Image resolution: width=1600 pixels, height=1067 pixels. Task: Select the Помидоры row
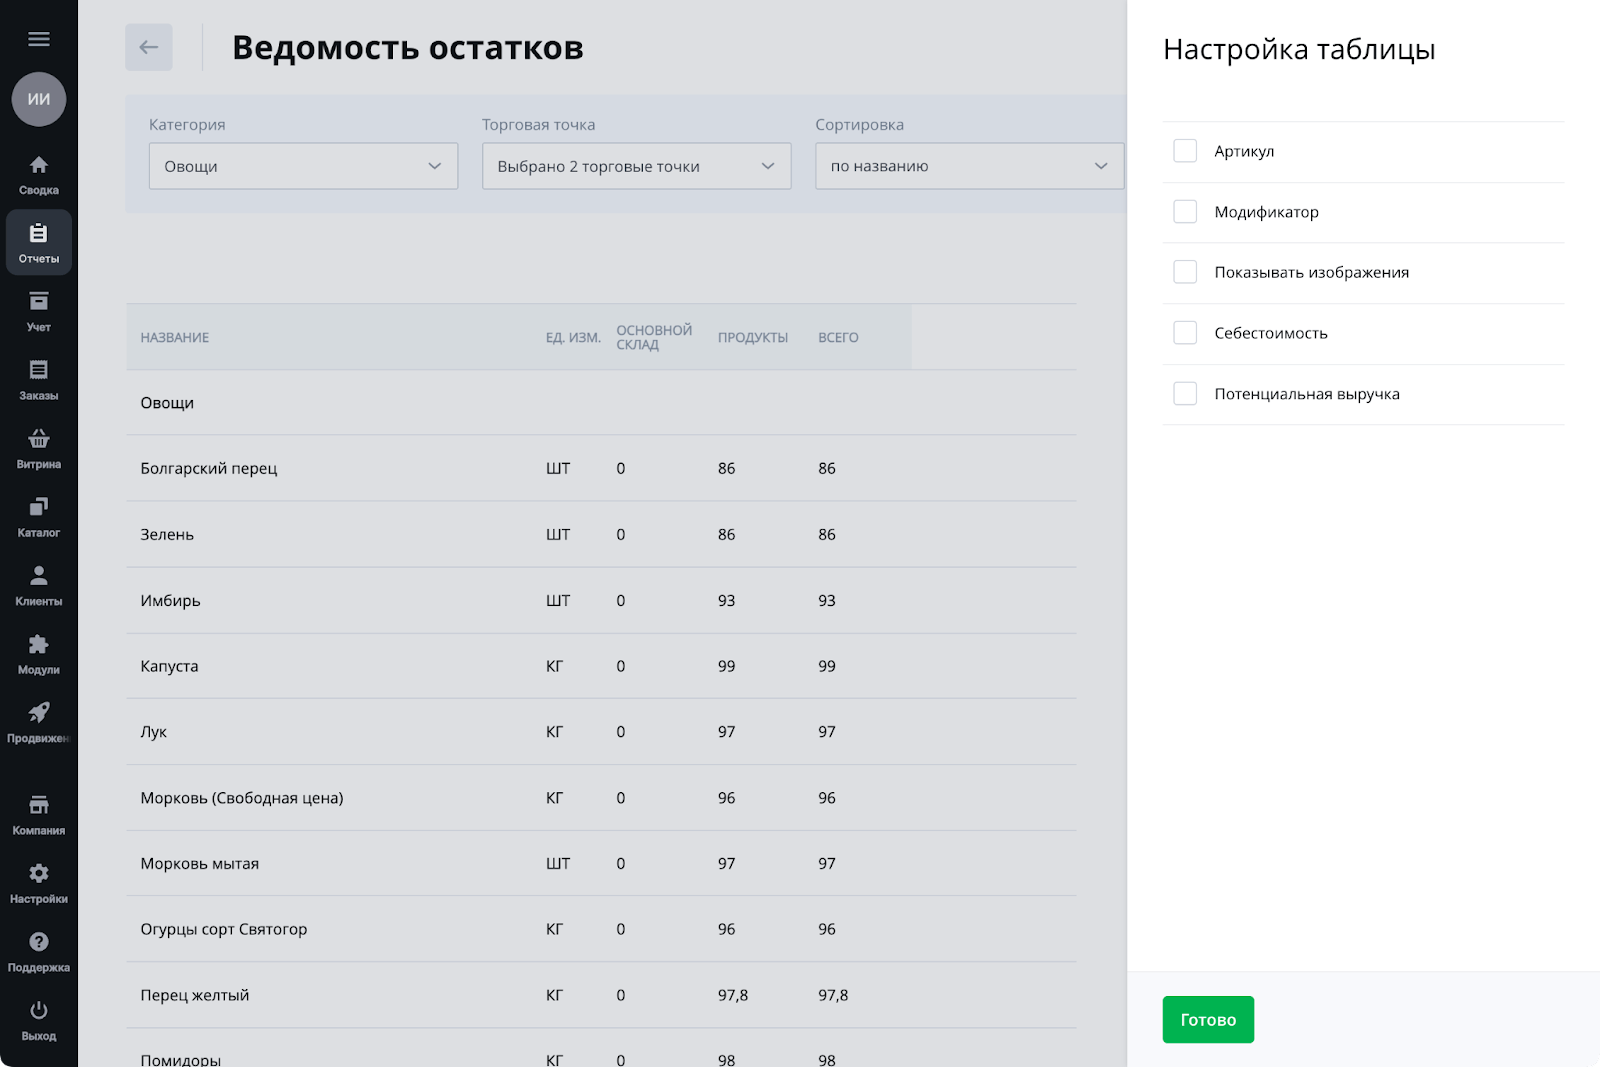[601, 1049]
